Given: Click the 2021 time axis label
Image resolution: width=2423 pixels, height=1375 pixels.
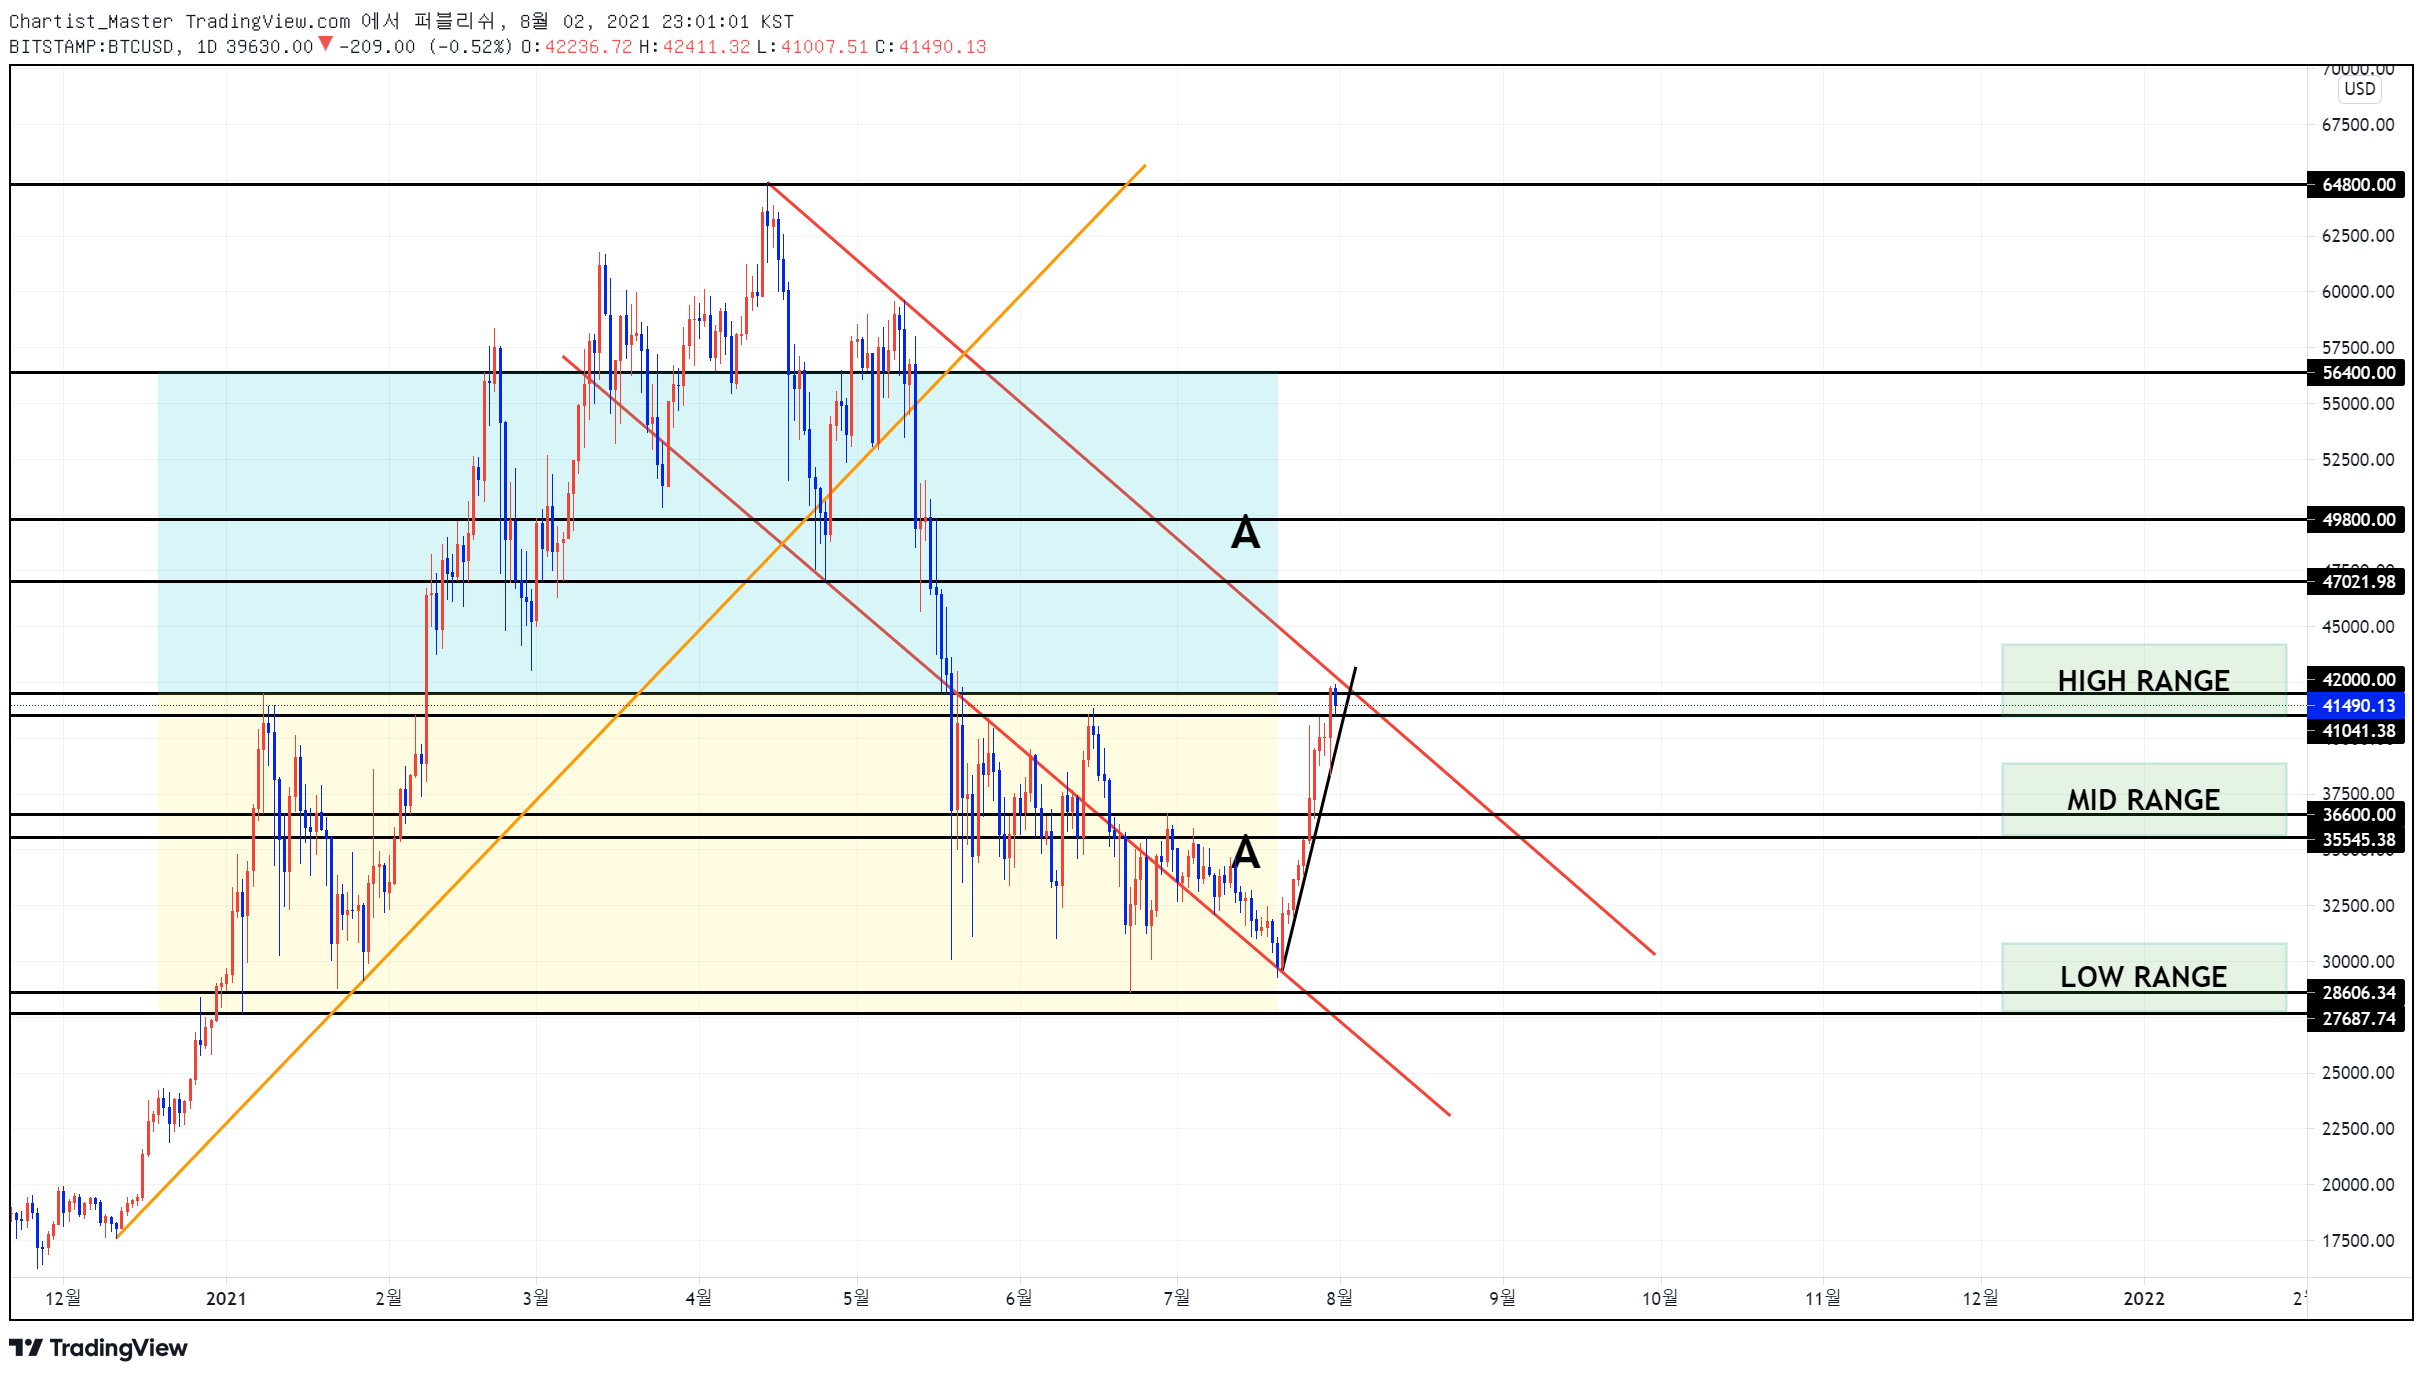Looking at the screenshot, I should 226,1299.
